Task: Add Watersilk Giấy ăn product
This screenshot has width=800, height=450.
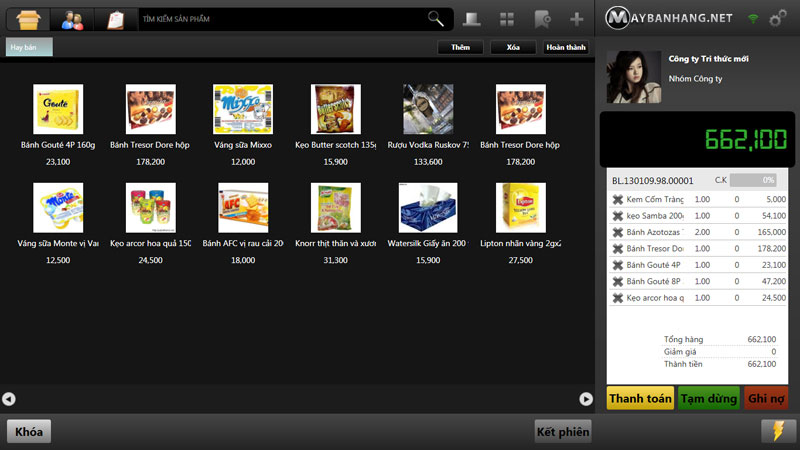Action: 428,208
